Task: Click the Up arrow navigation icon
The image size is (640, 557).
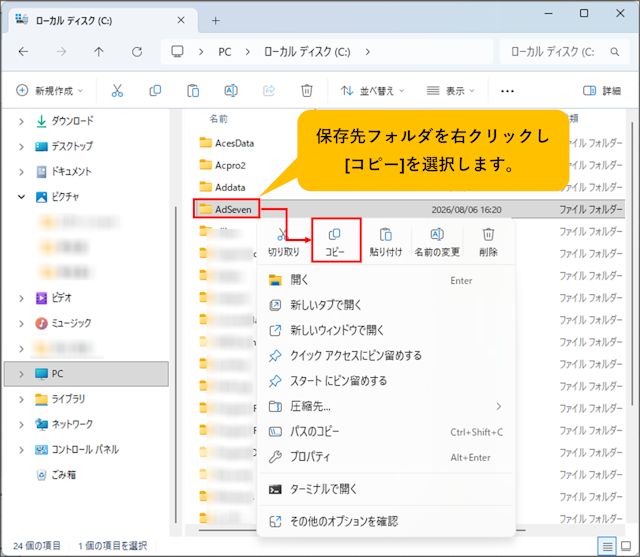Action: 99,52
